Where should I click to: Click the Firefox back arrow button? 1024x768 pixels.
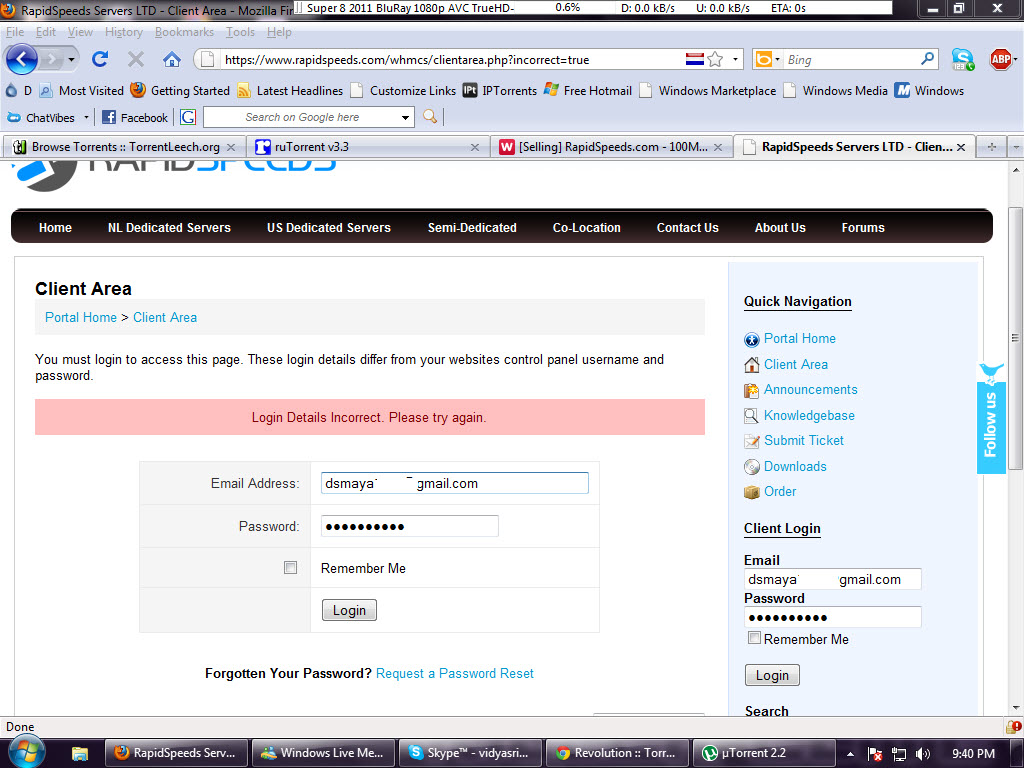click(x=22, y=59)
